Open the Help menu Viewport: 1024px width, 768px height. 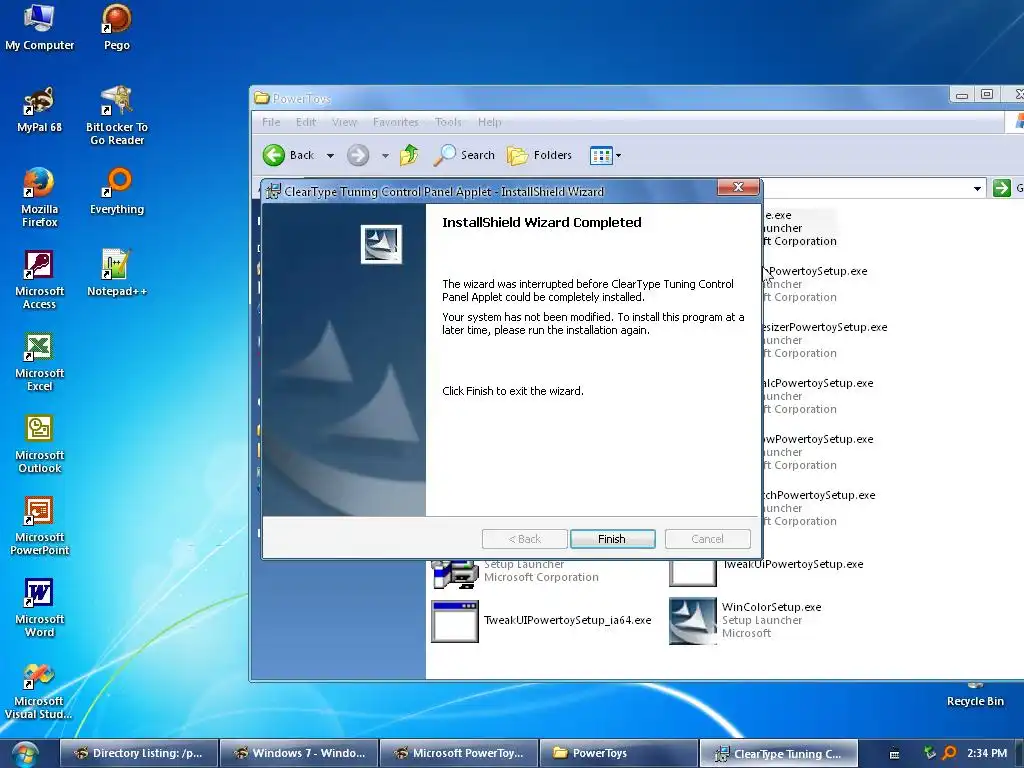[490, 122]
